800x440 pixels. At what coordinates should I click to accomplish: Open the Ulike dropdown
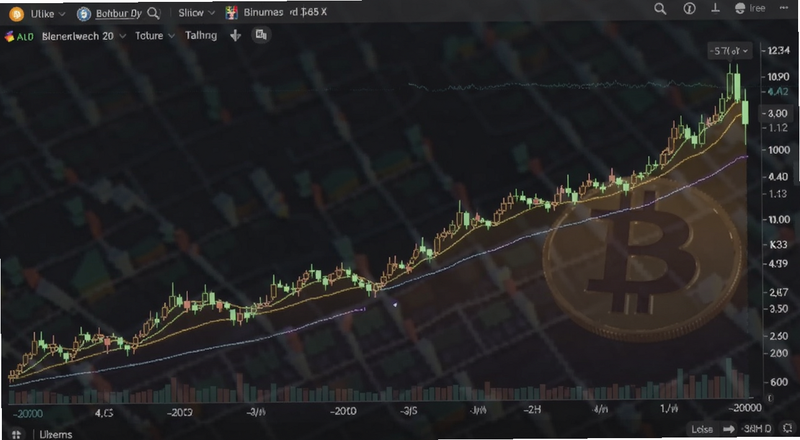tap(48, 14)
